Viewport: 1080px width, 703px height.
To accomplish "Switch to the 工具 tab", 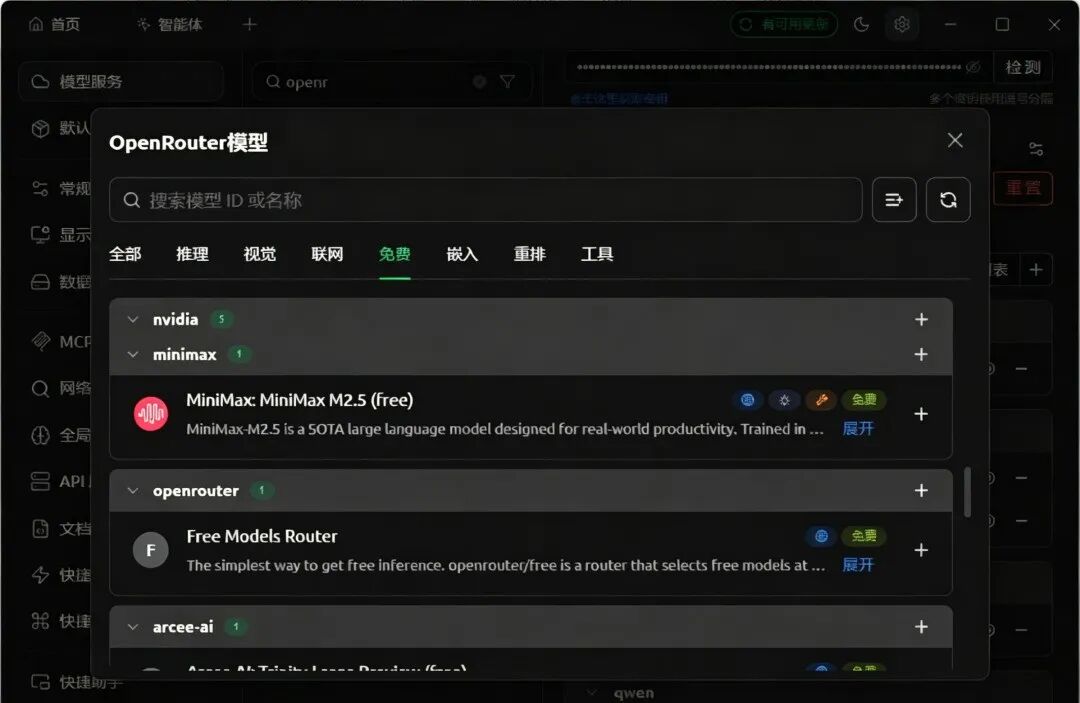I will (597, 254).
